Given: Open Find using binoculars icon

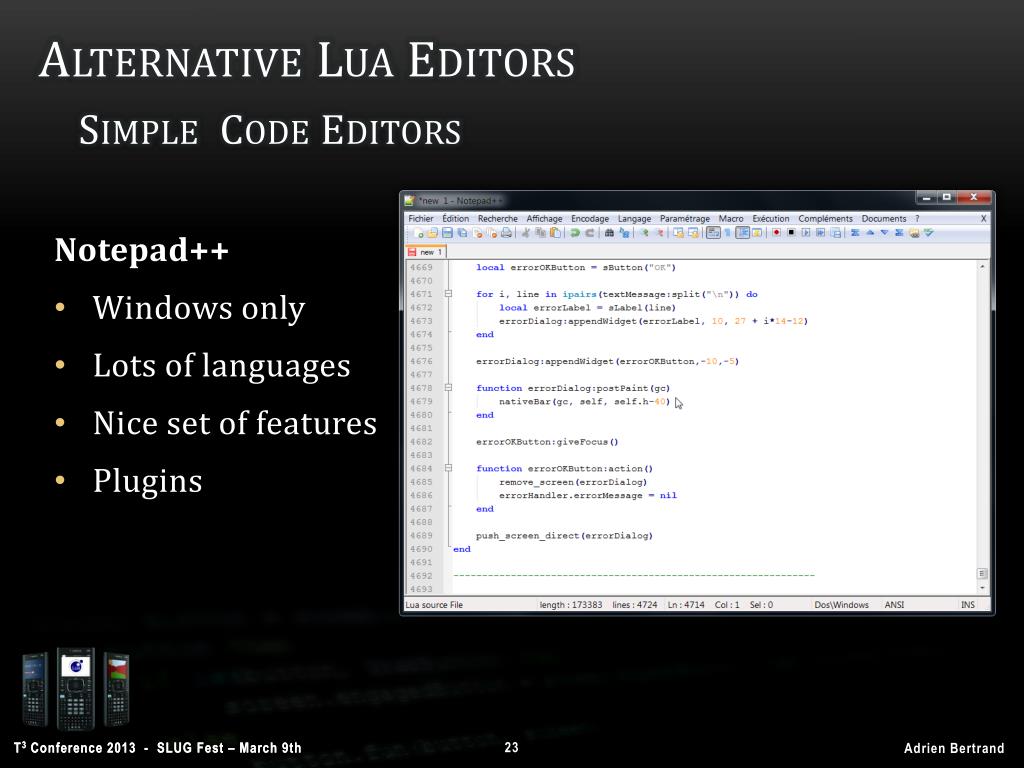Looking at the screenshot, I should click(609, 232).
